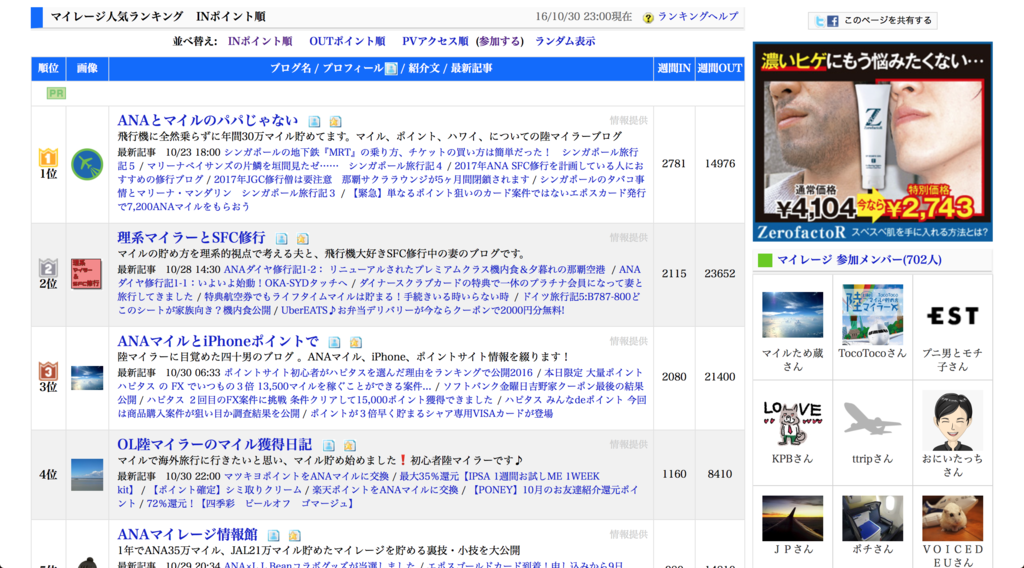Open article マツキヨポイントをANAマイルに交換
This screenshot has width=1024, height=568.
pos(306,477)
